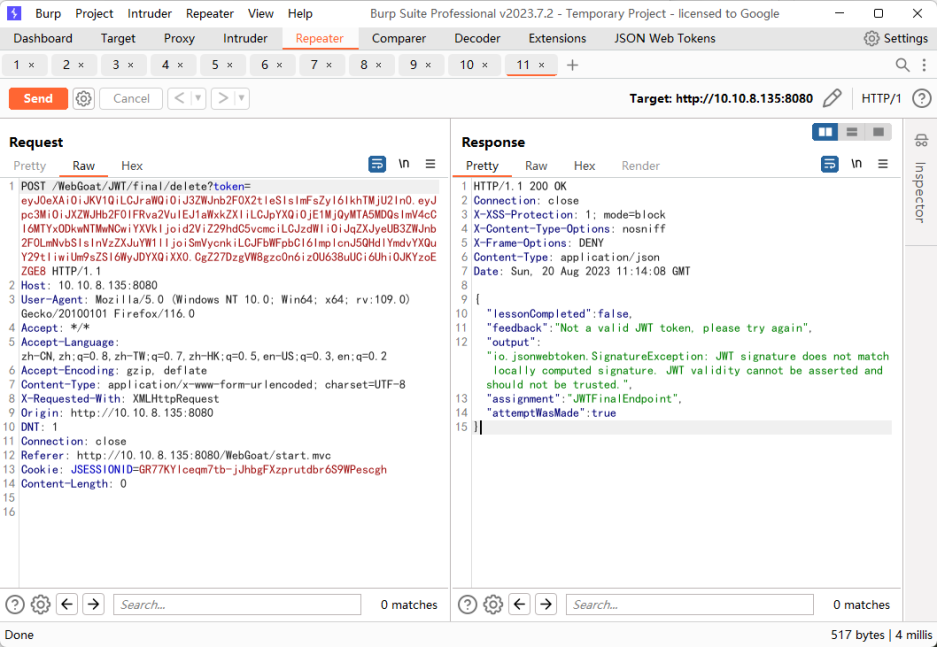Screen dimensions: 937x647
Task: Open the Help menu
Action: [x=300, y=13]
